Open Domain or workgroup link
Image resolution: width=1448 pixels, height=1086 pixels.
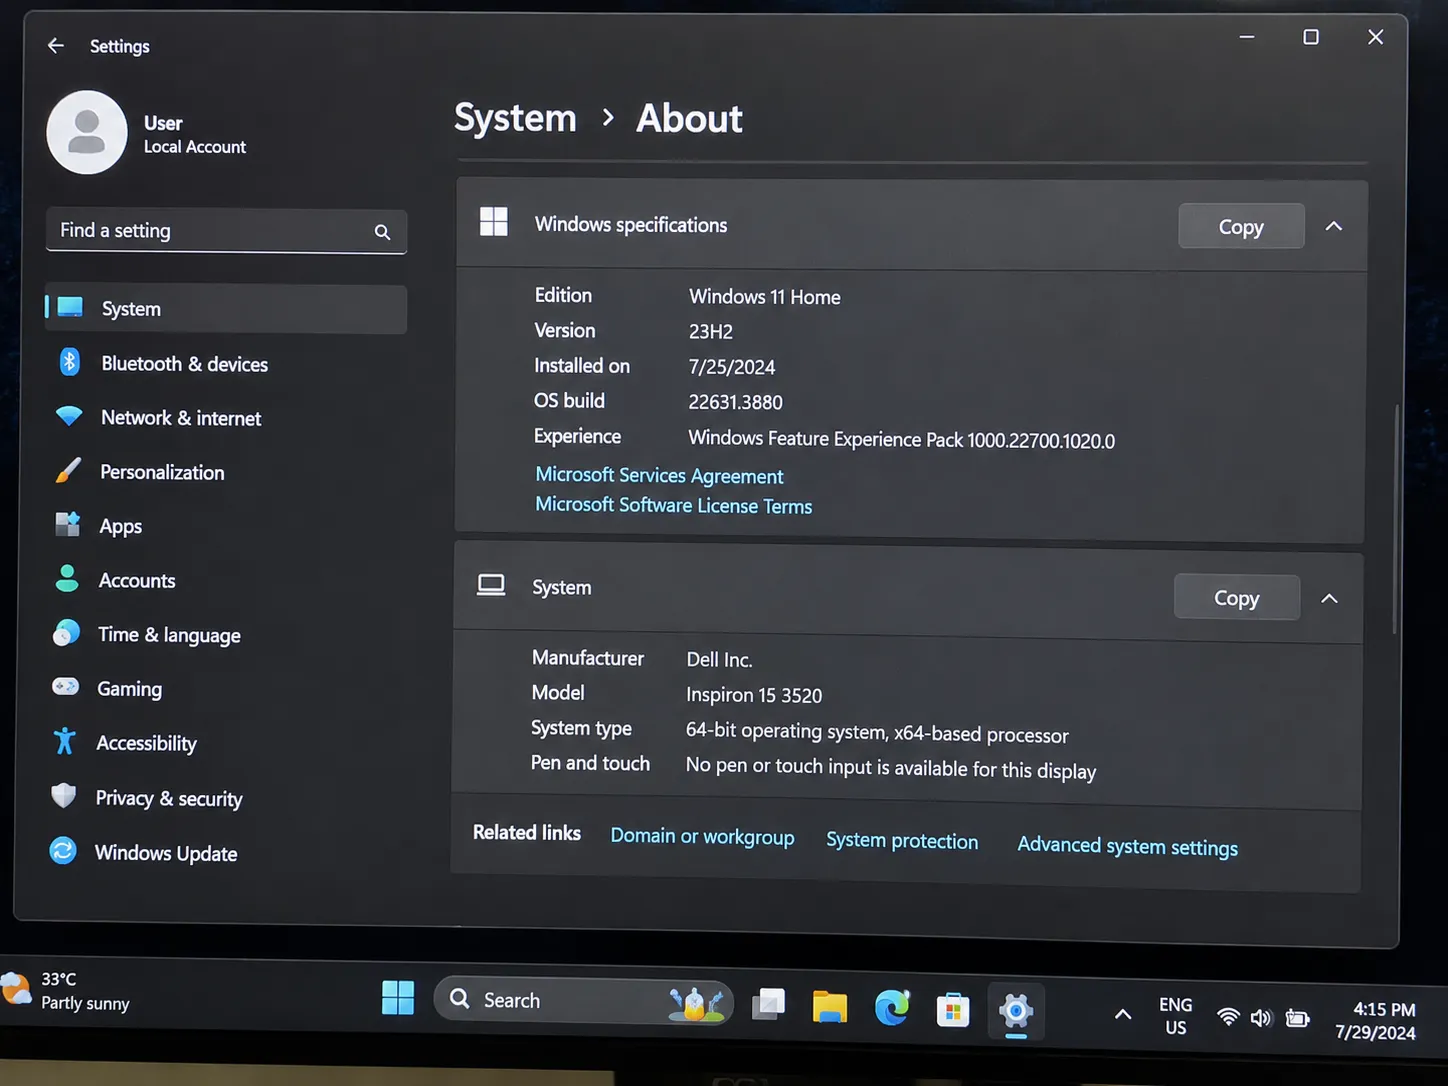click(x=702, y=836)
